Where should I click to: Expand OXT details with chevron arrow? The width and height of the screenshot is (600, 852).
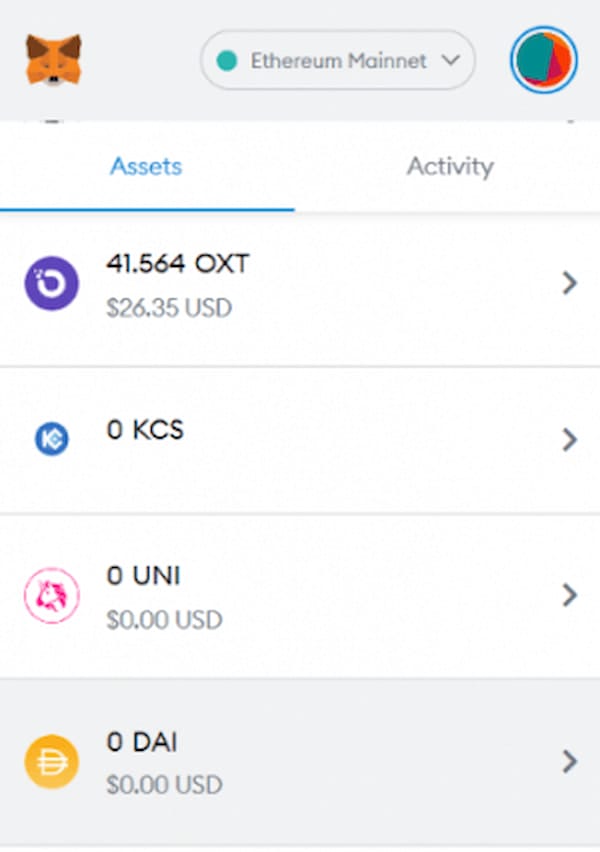click(x=570, y=284)
